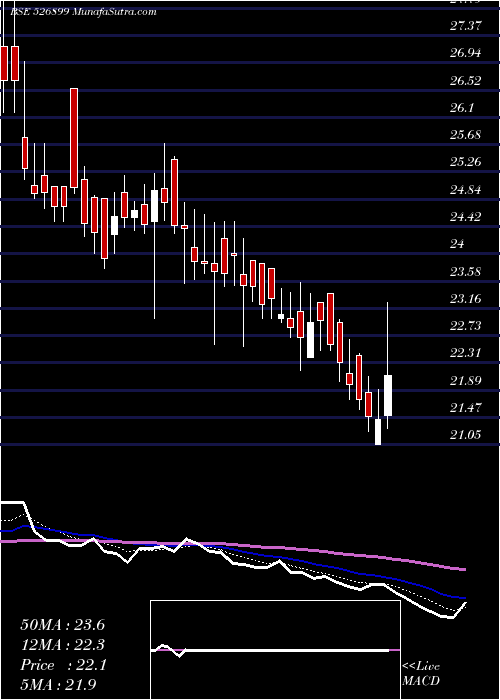Click the tall red candle reaching 26.52
Viewport: 500px width, 700px height.
pyautogui.click(x=74, y=138)
